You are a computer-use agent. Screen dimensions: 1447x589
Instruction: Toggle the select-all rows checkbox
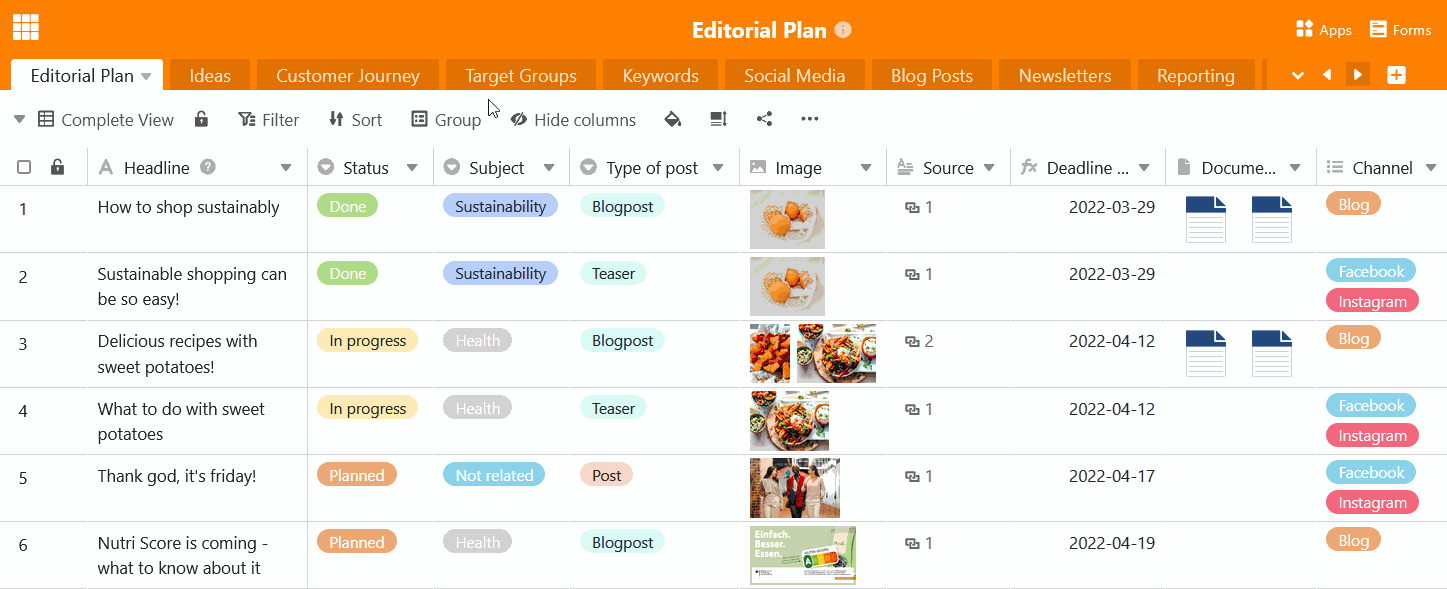point(24,167)
